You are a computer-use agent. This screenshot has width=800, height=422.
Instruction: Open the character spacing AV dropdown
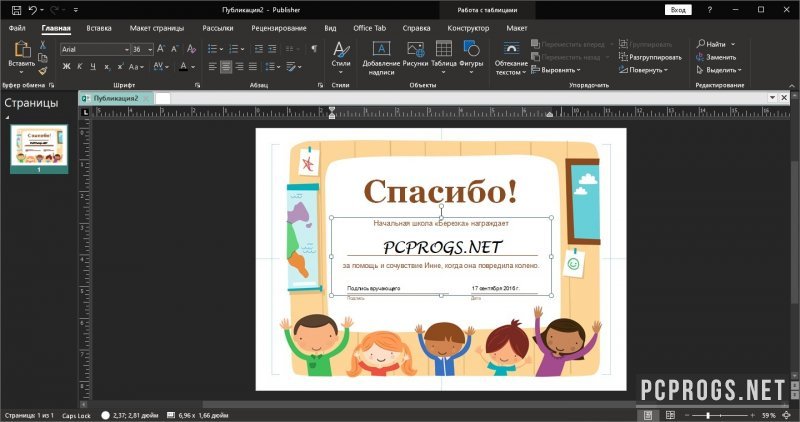[161, 66]
